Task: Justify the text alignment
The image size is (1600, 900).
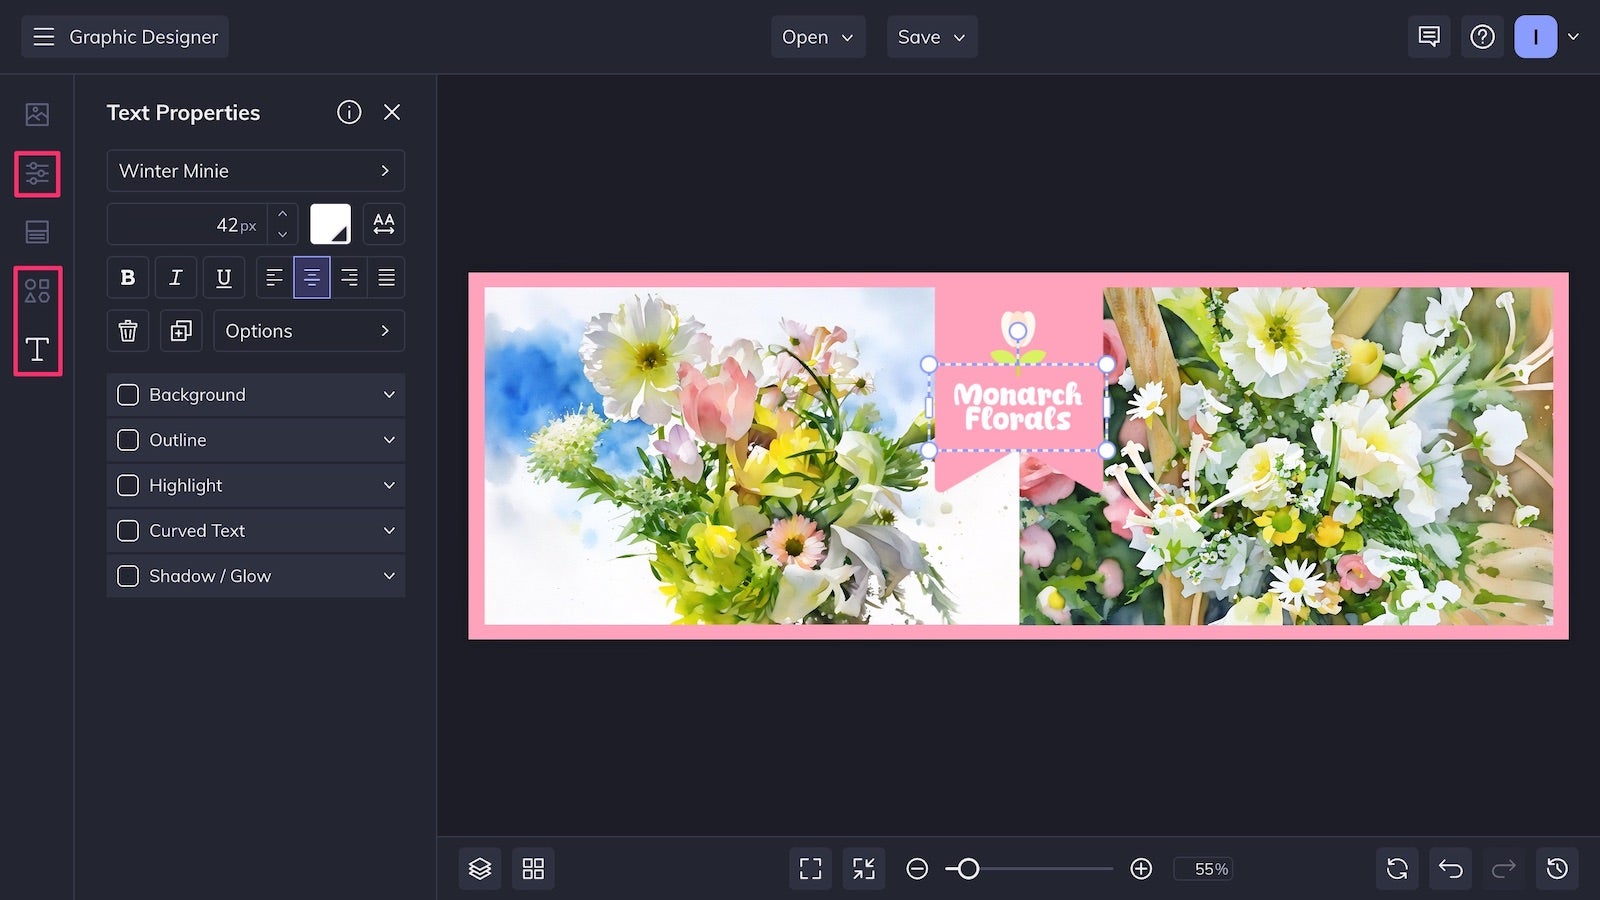Action: pyautogui.click(x=386, y=277)
